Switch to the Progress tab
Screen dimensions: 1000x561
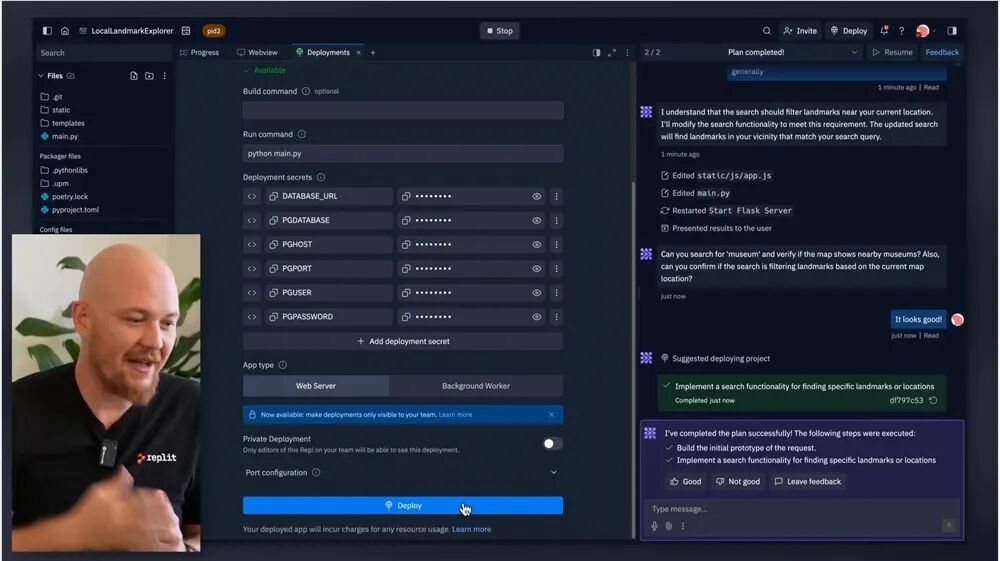pyautogui.click(x=199, y=52)
